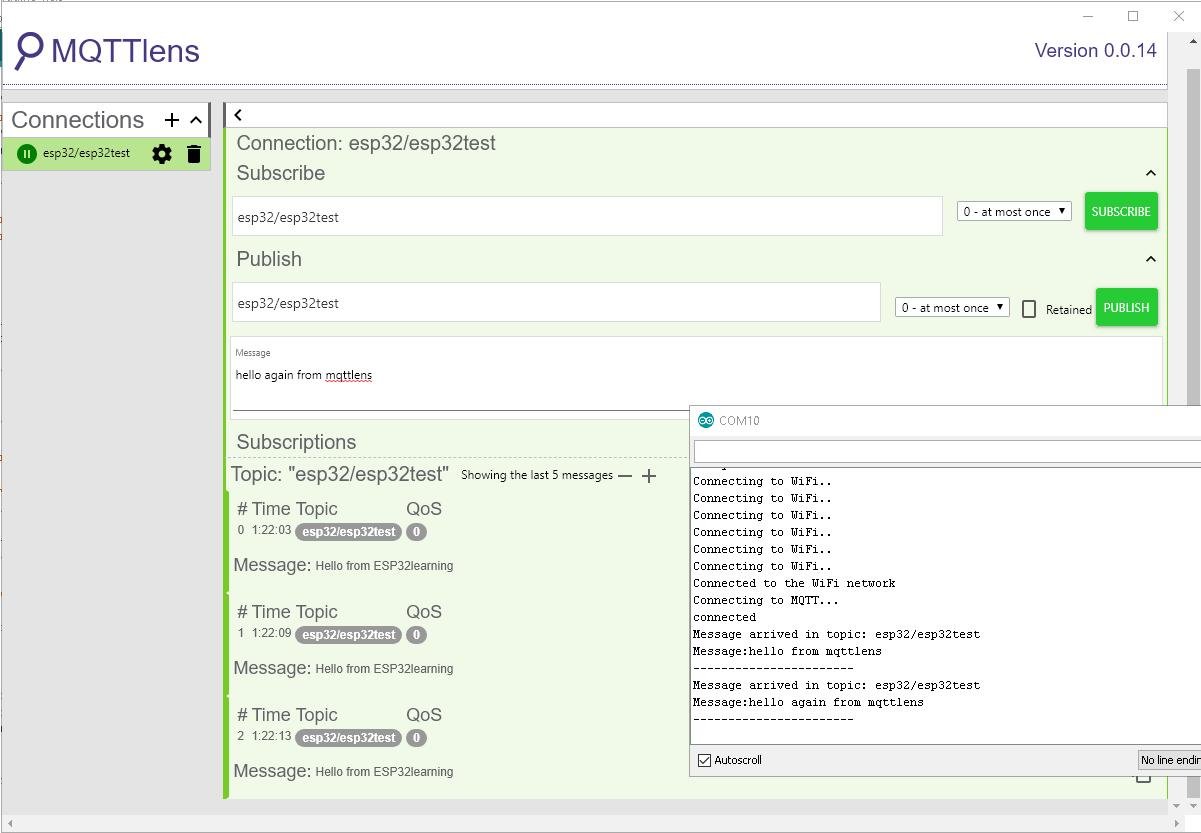
Task: Open the No line ending dropdown
Action: click(x=1169, y=760)
